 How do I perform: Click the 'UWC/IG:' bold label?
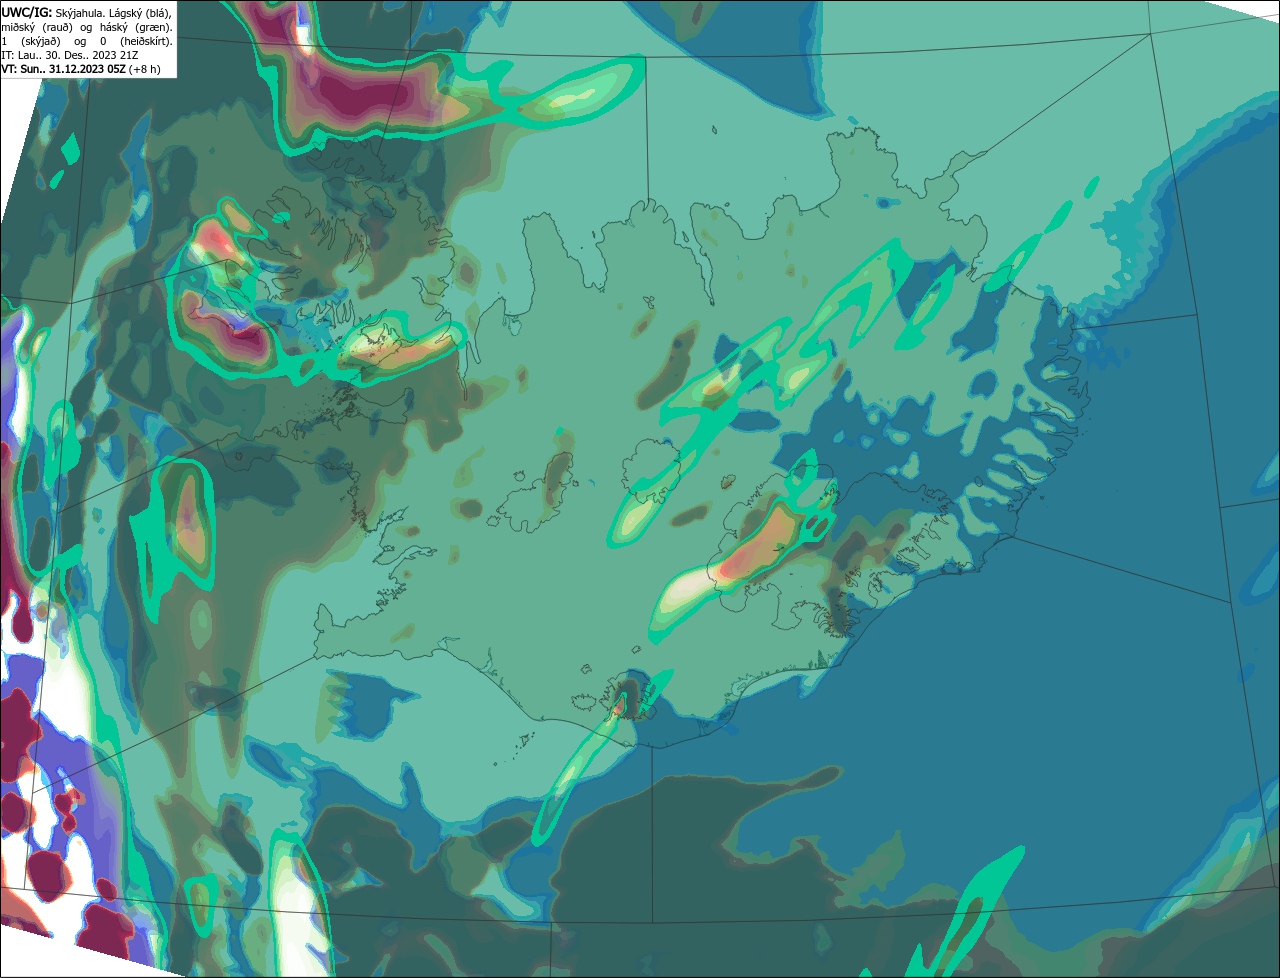(x=27, y=13)
